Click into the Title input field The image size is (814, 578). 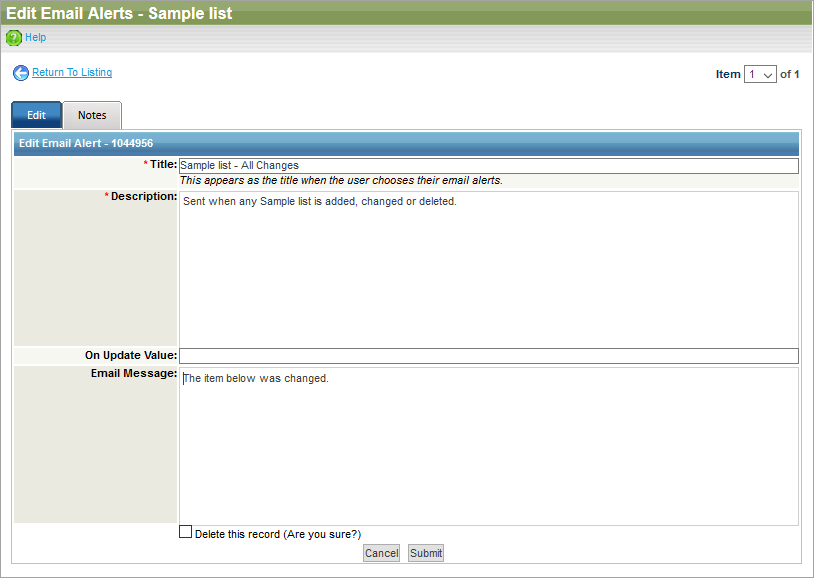click(x=489, y=166)
